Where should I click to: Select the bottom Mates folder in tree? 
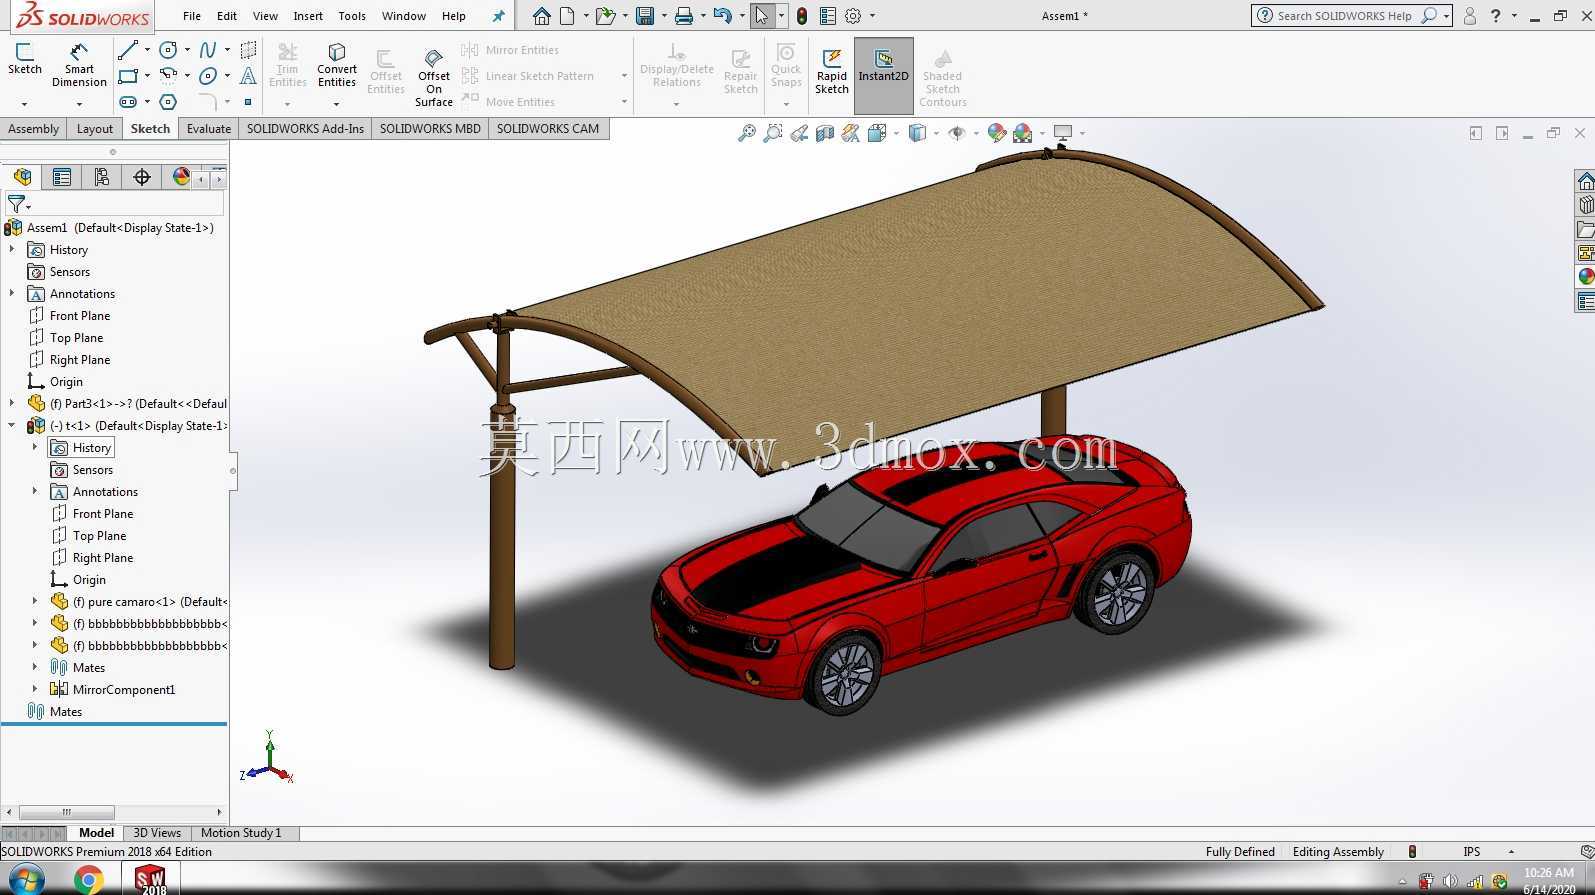66,711
